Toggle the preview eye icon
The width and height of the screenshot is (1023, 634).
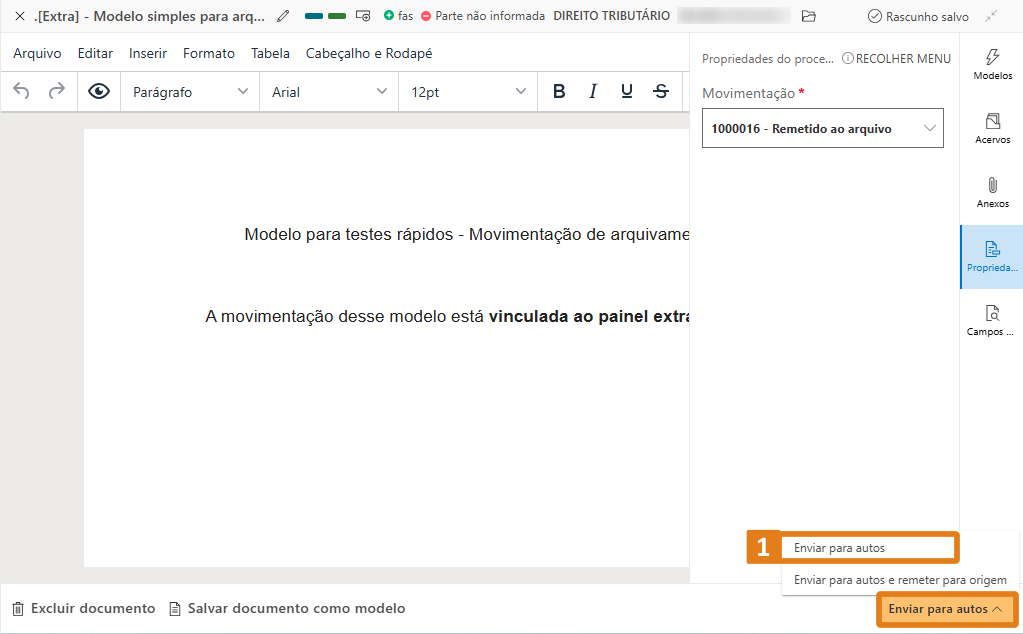(99, 91)
